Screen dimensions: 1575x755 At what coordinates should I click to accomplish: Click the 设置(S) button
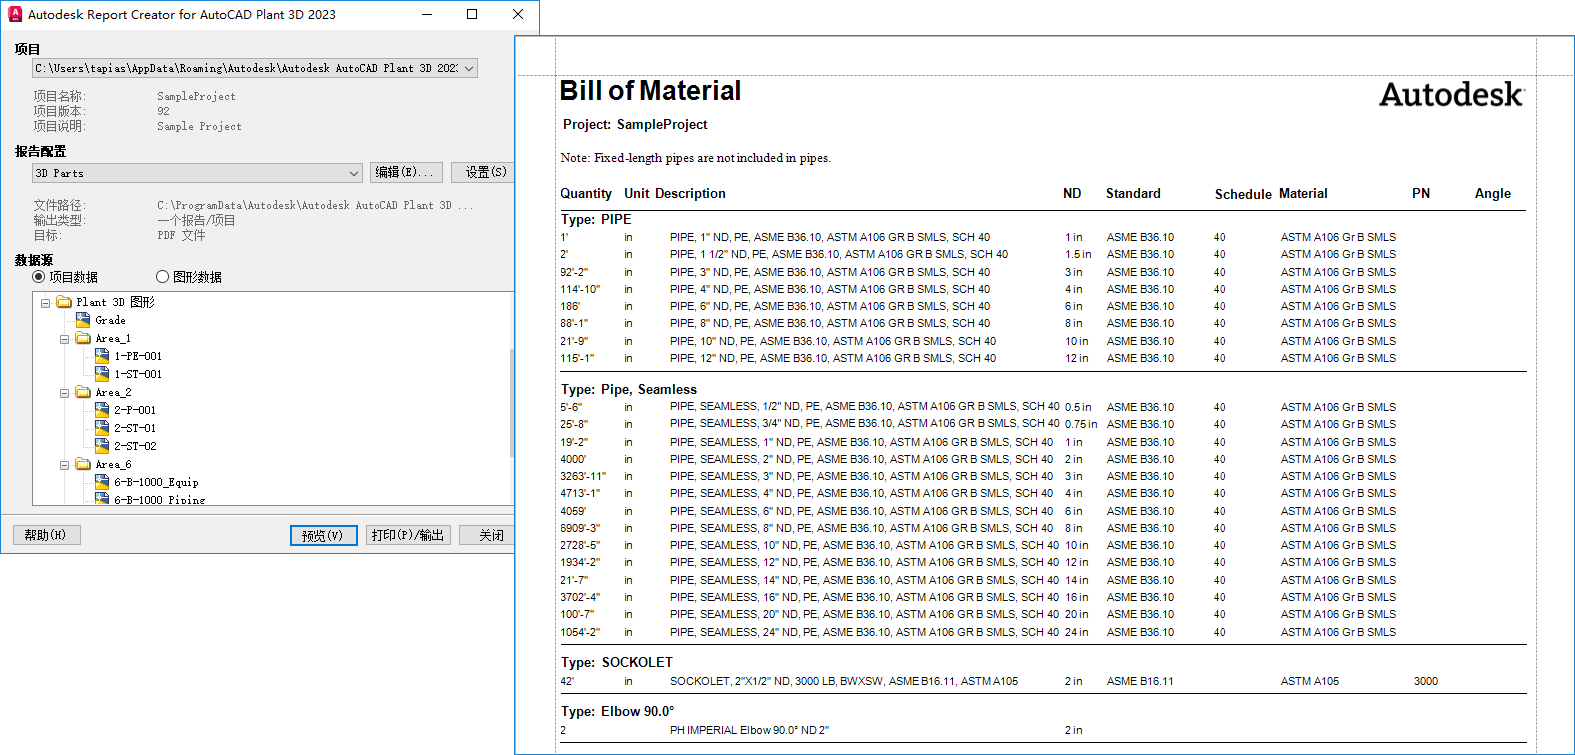click(483, 172)
